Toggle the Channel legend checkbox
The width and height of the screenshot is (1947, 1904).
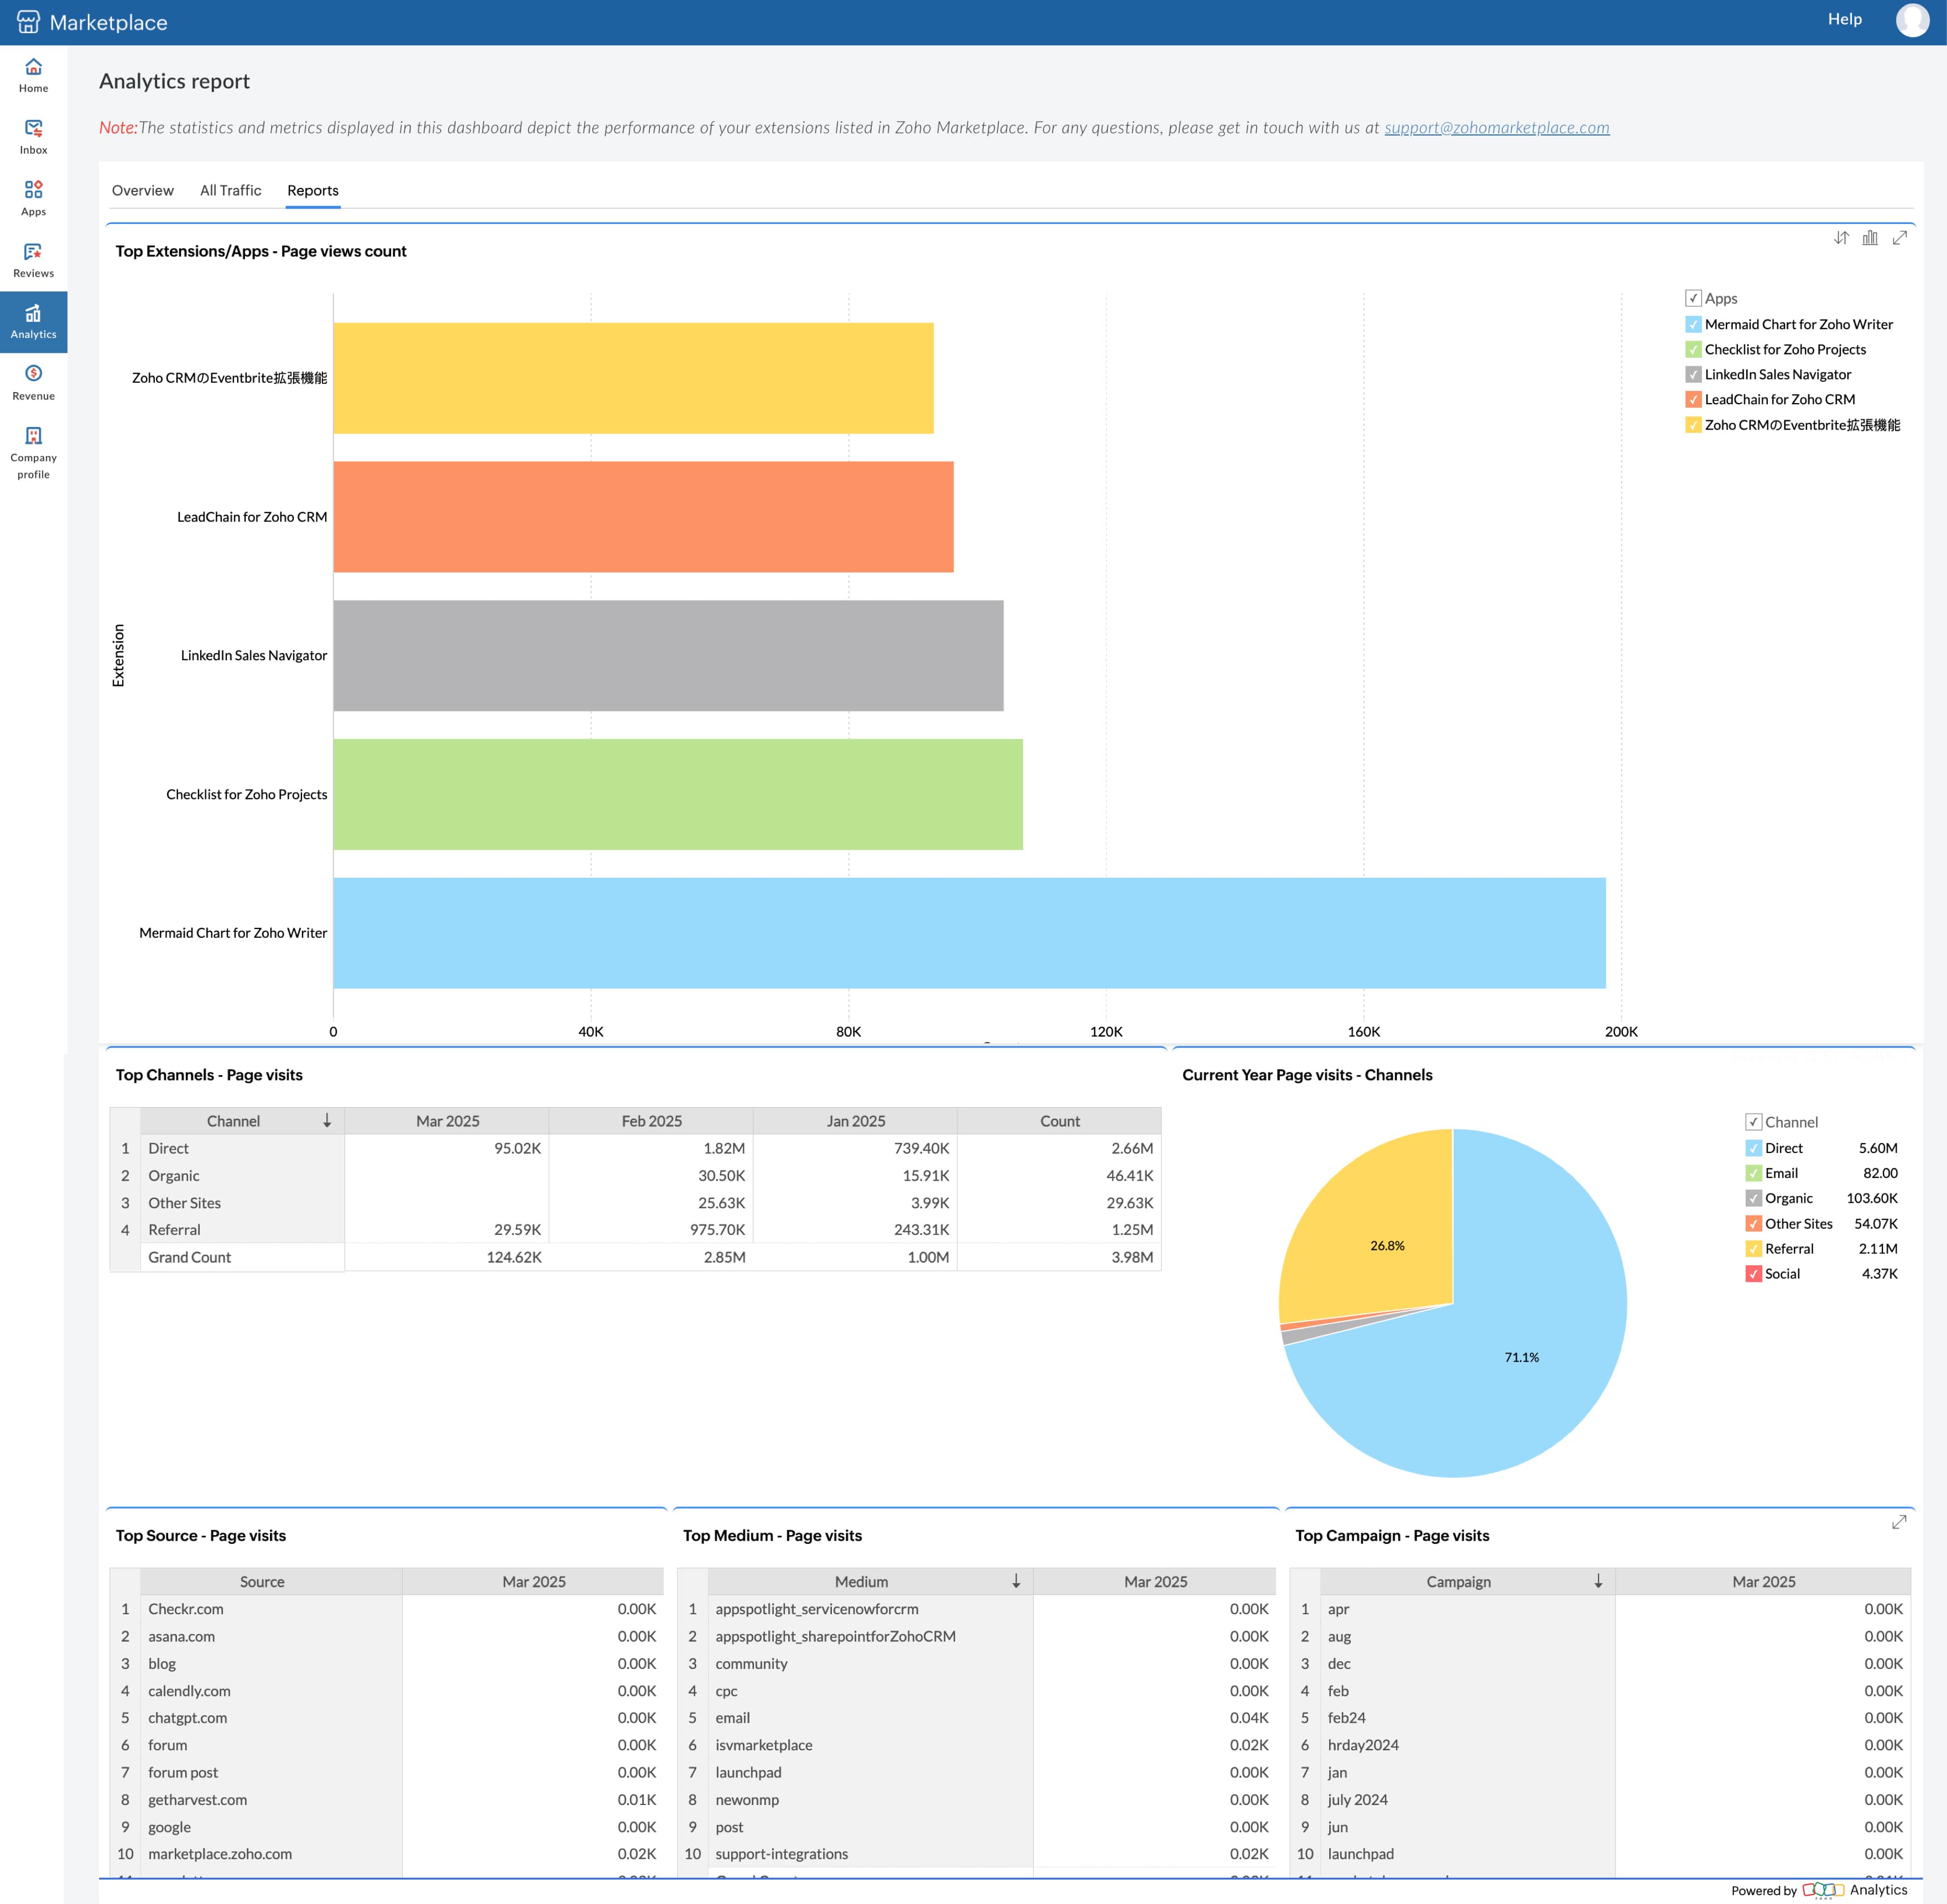pos(1753,1122)
